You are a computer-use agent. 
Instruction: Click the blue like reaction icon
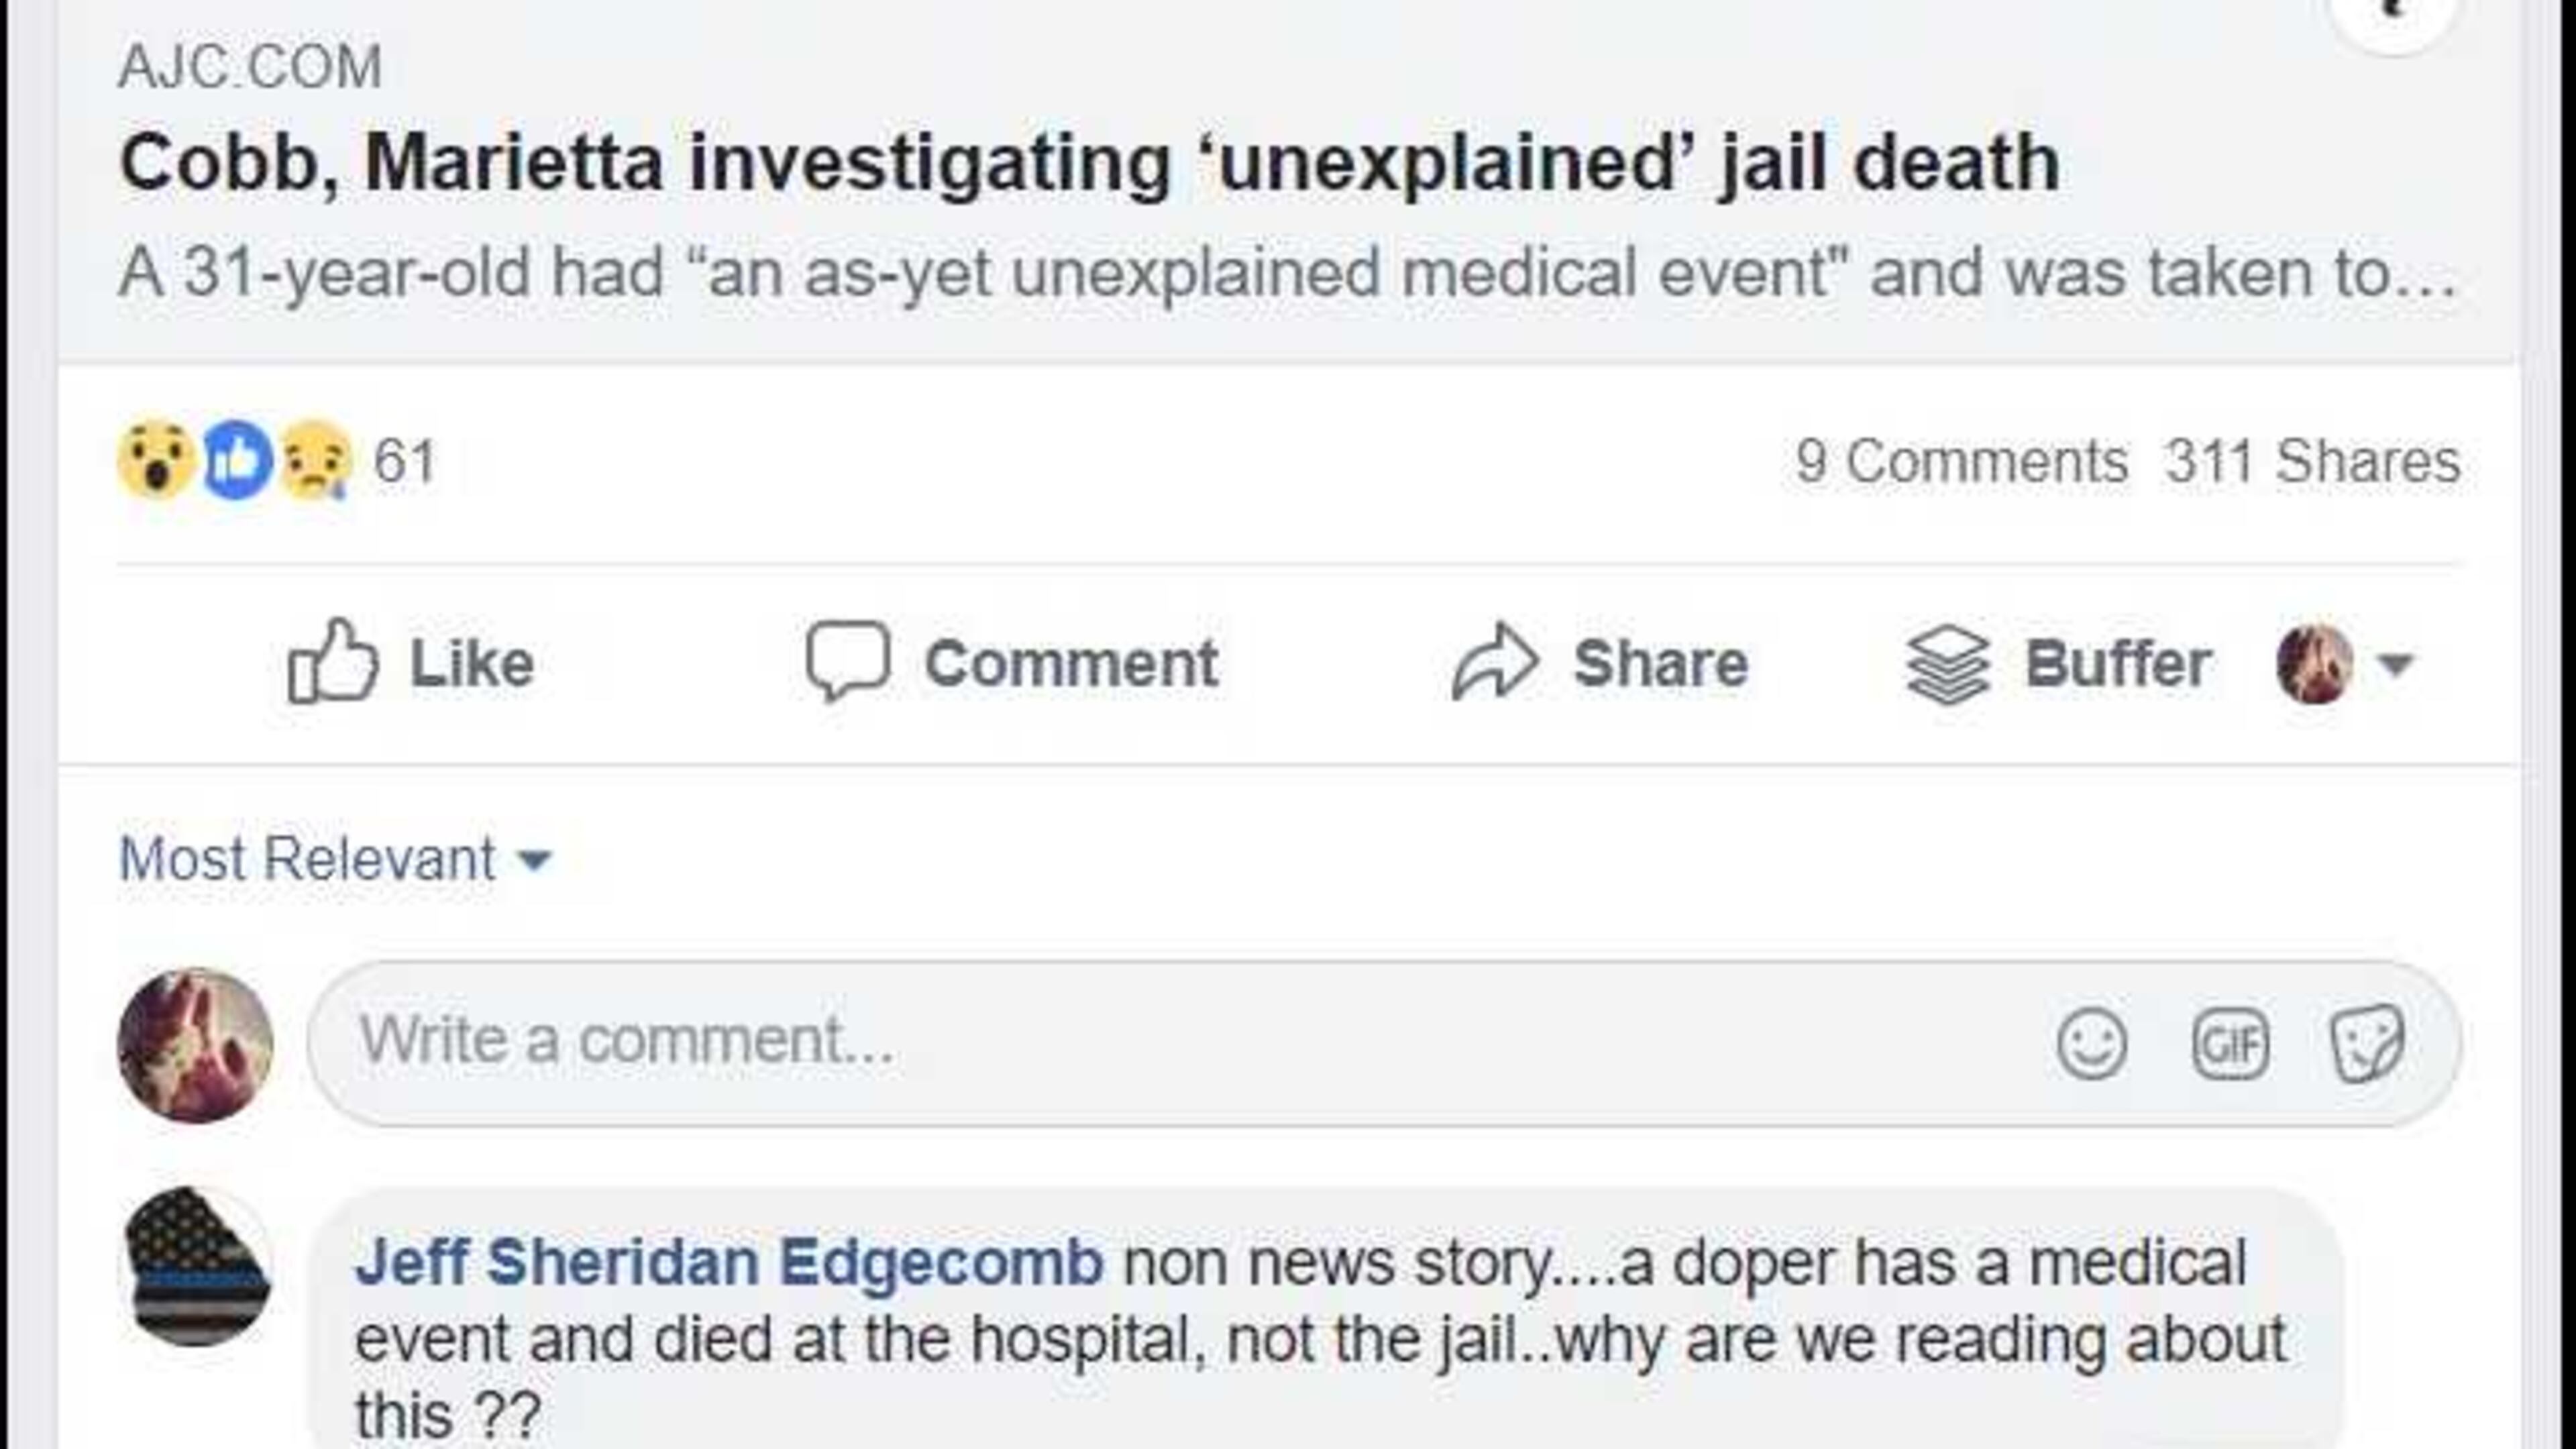[x=238, y=461]
